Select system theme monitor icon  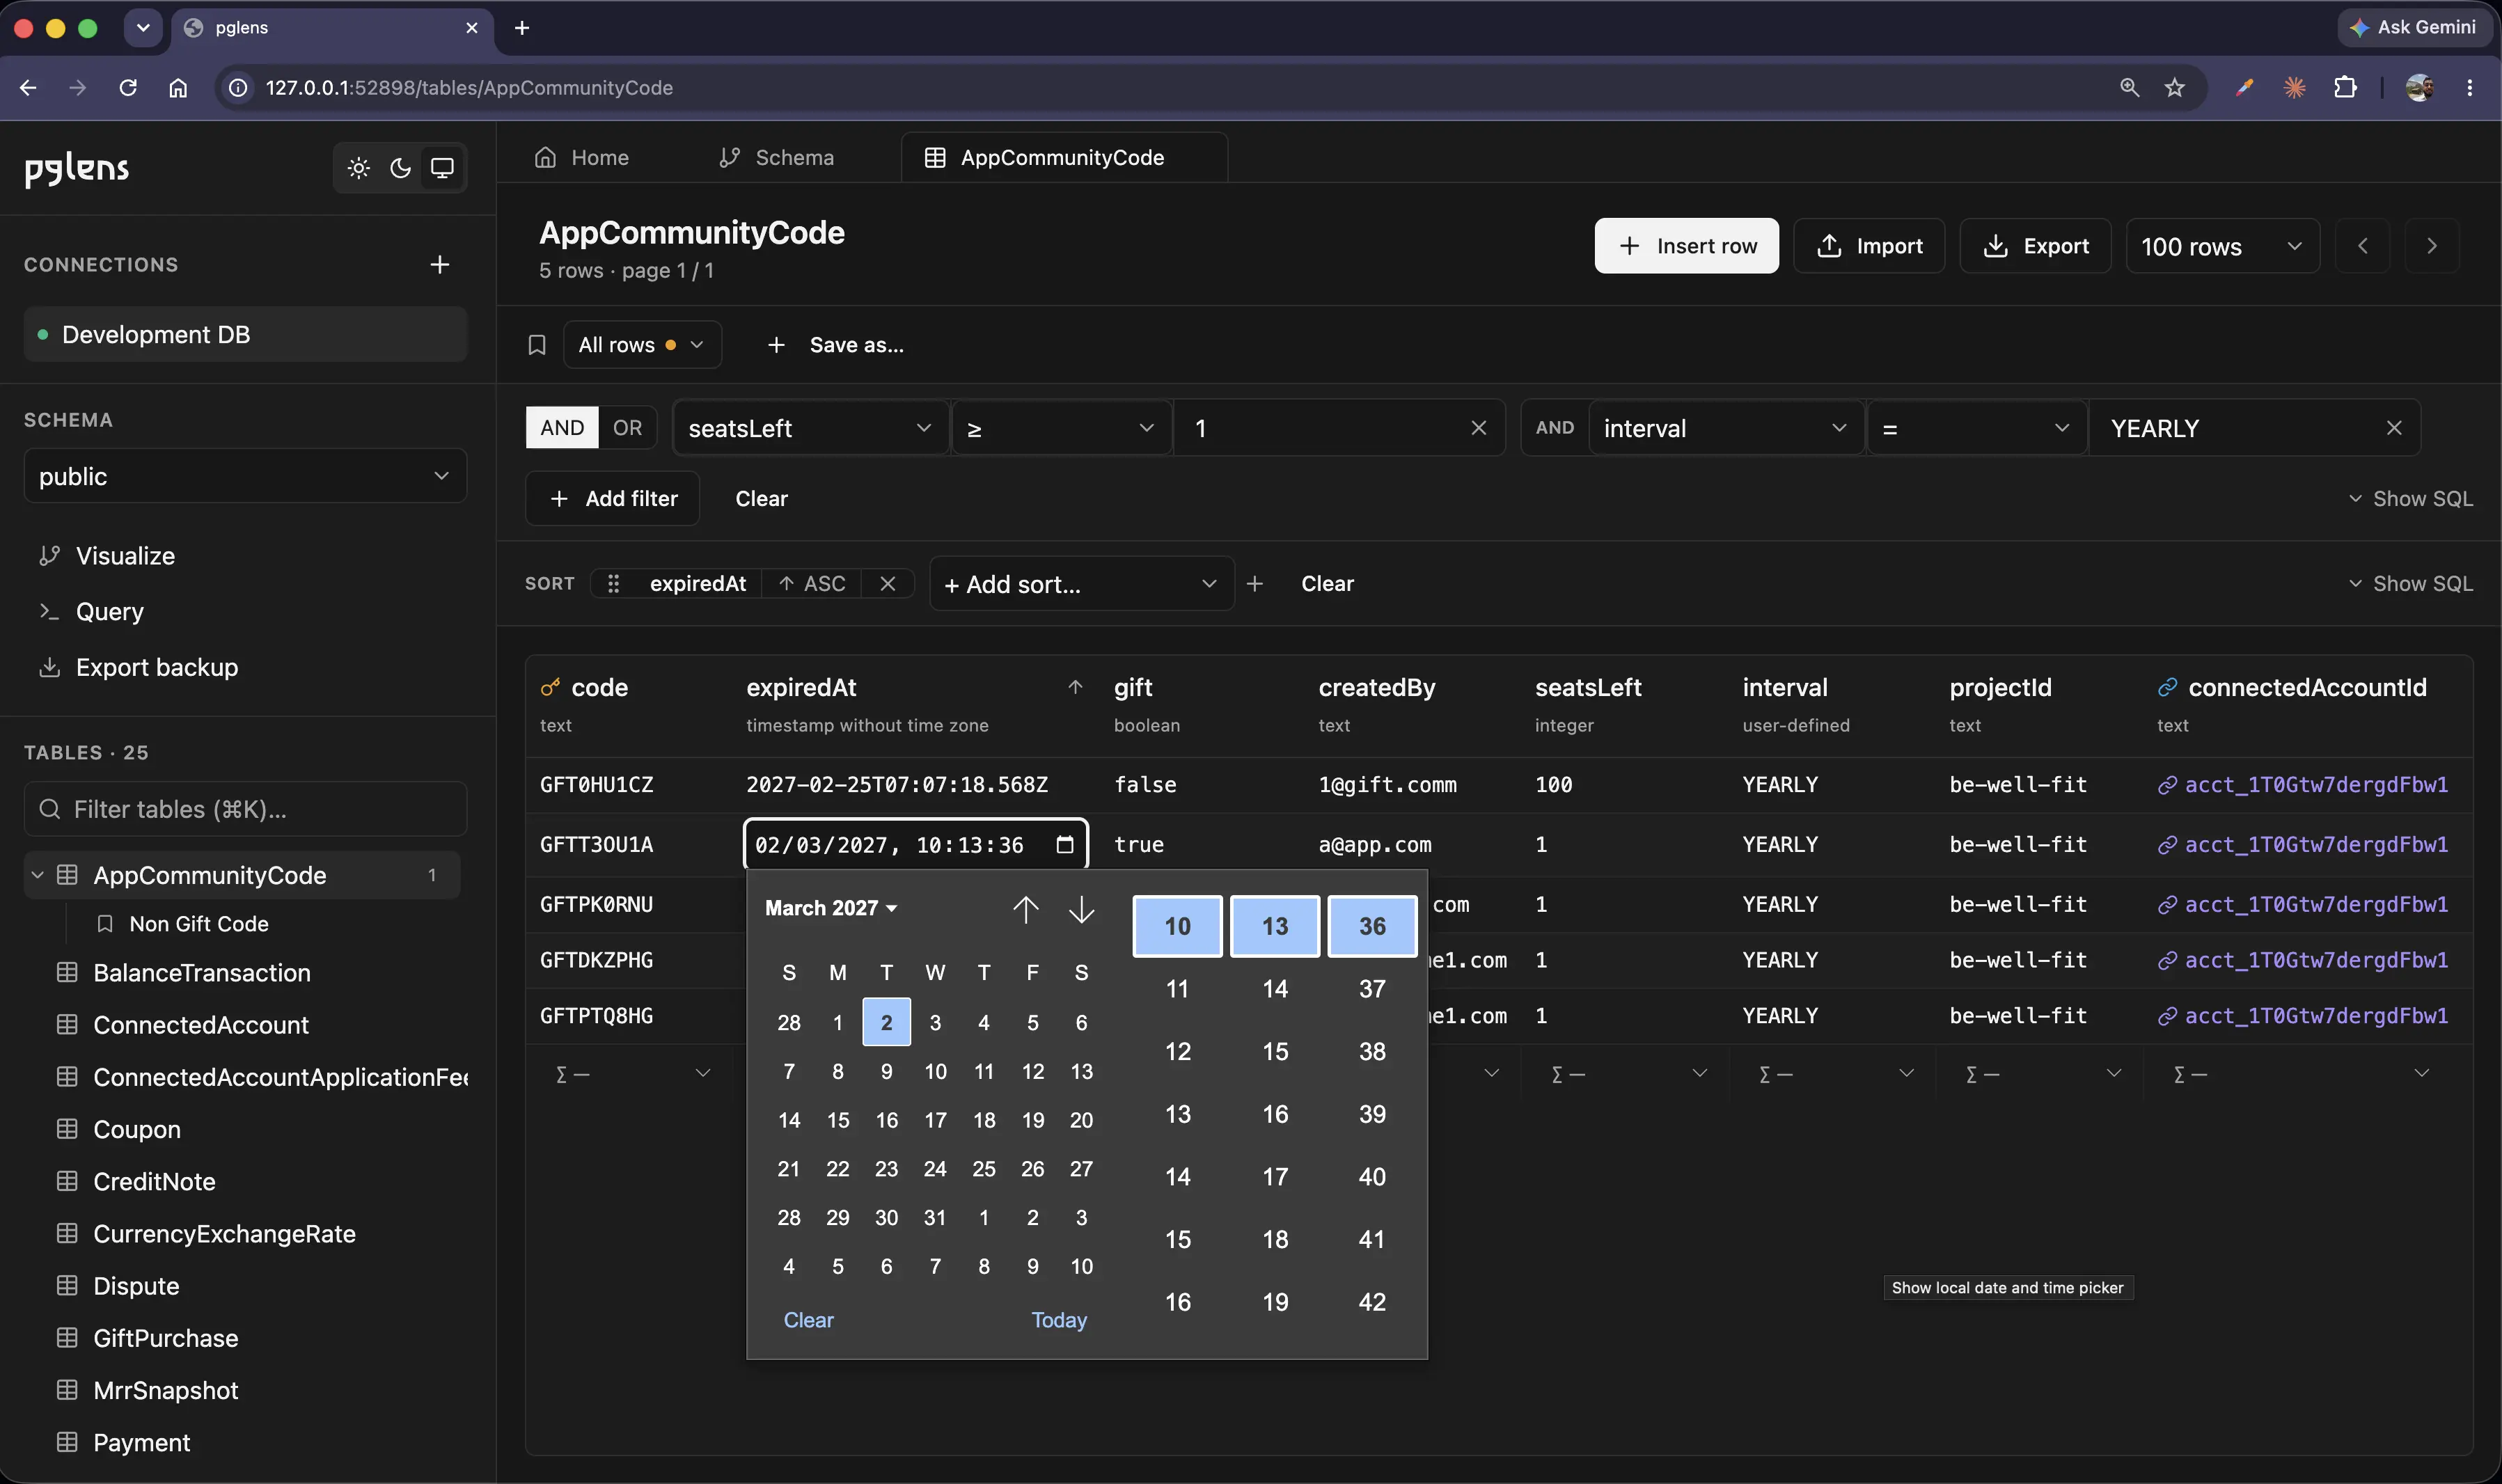click(442, 168)
